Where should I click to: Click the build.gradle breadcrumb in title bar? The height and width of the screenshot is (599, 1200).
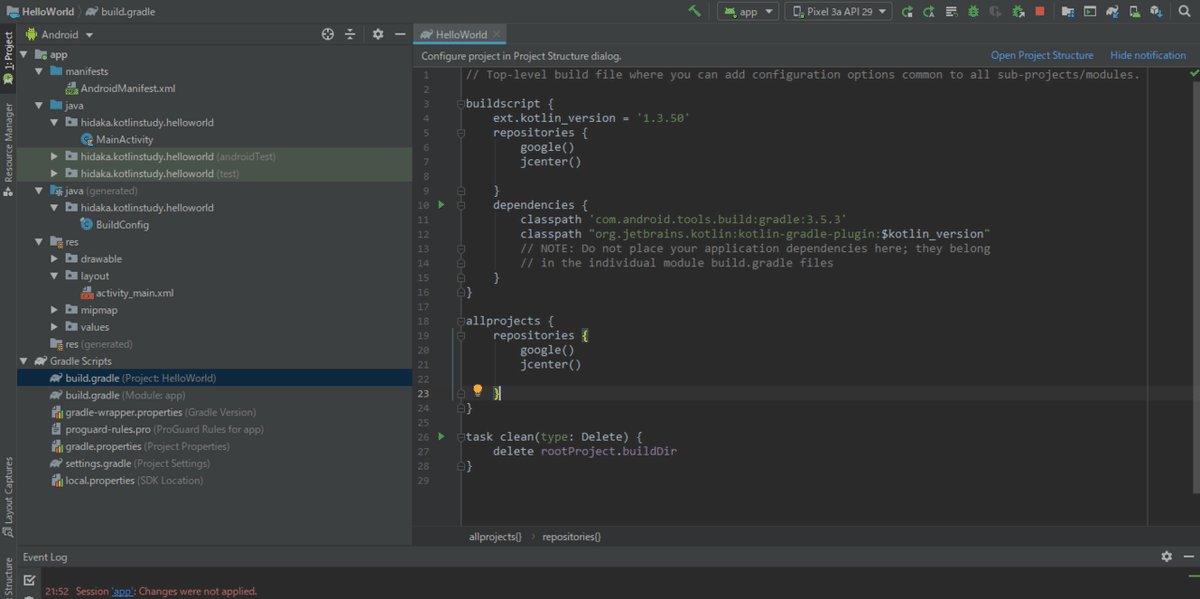(x=120, y=12)
